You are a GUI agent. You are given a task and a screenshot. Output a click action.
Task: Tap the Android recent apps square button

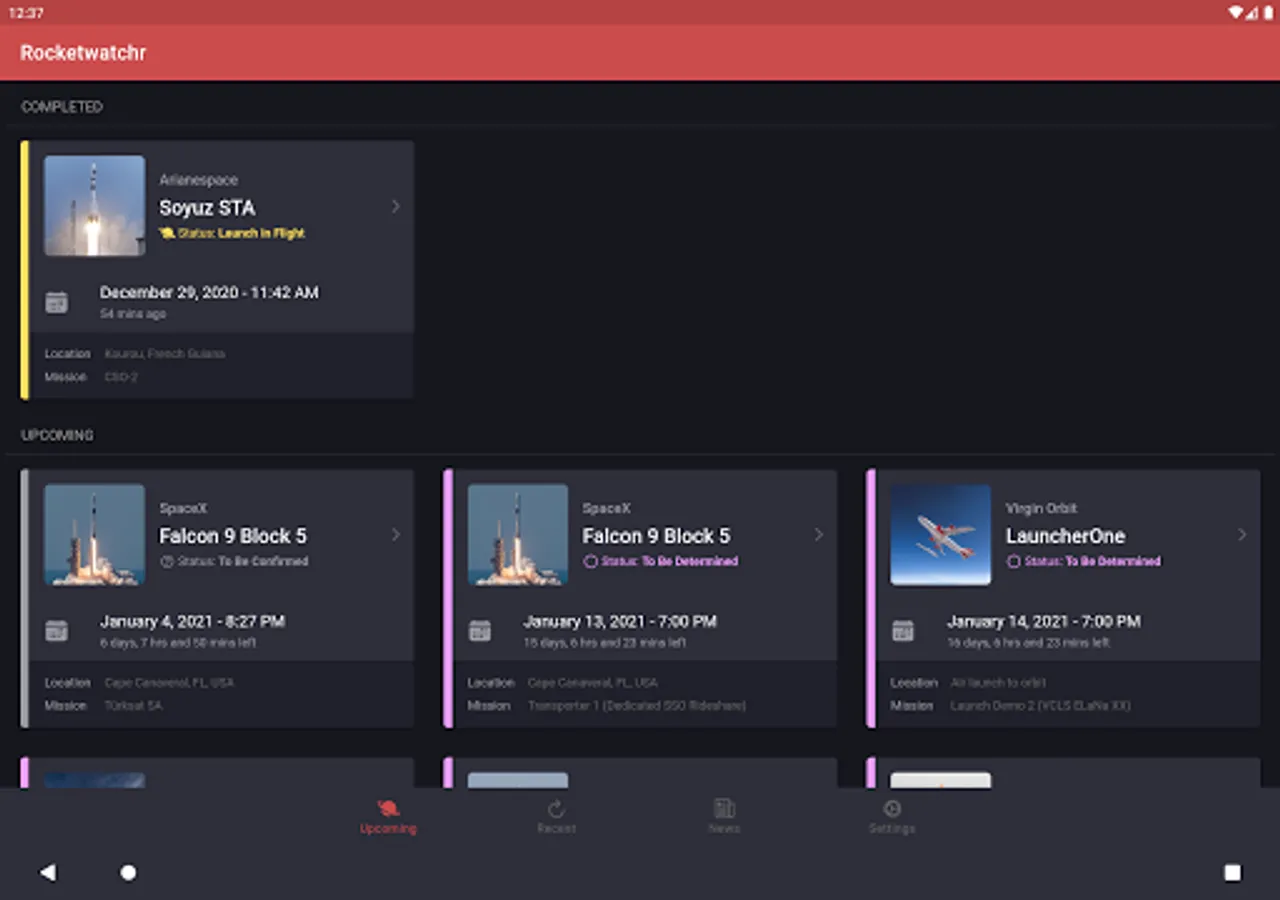point(1232,872)
